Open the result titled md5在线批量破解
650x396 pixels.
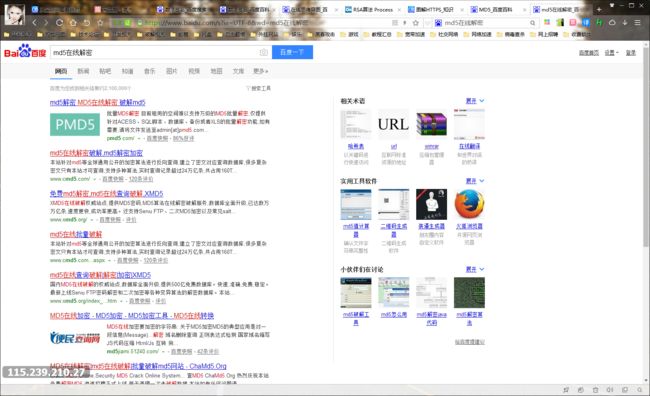(x=76, y=234)
